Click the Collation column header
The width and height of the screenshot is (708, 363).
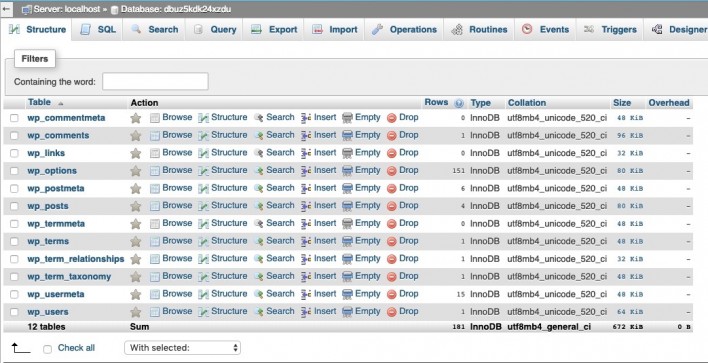[x=526, y=103]
